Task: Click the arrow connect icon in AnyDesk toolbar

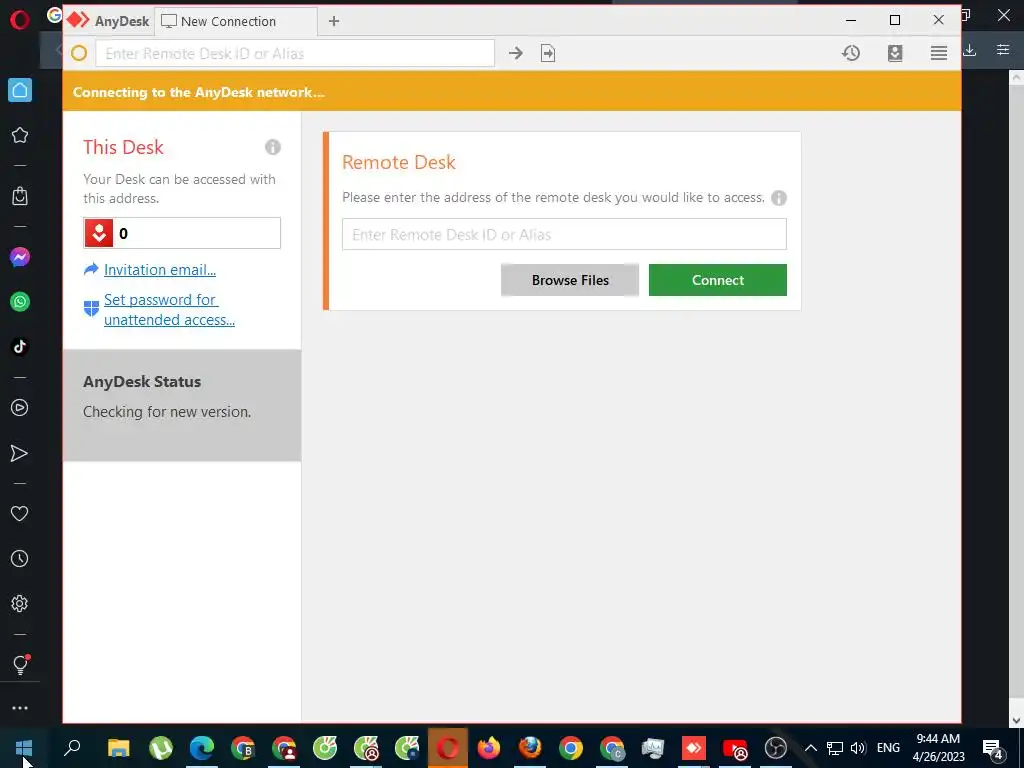Action: 516,54
